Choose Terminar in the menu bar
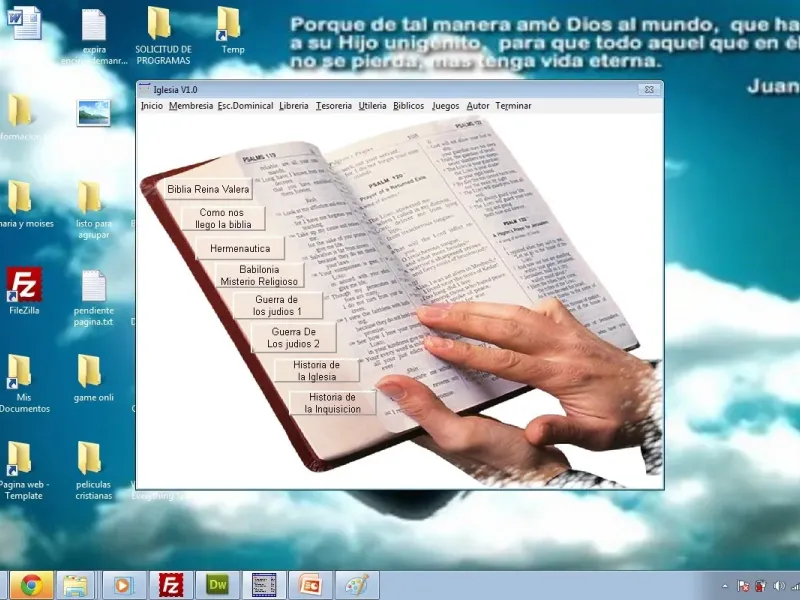Image resolution: width=800 pixels, height=600 pixels. coord(513,106)
